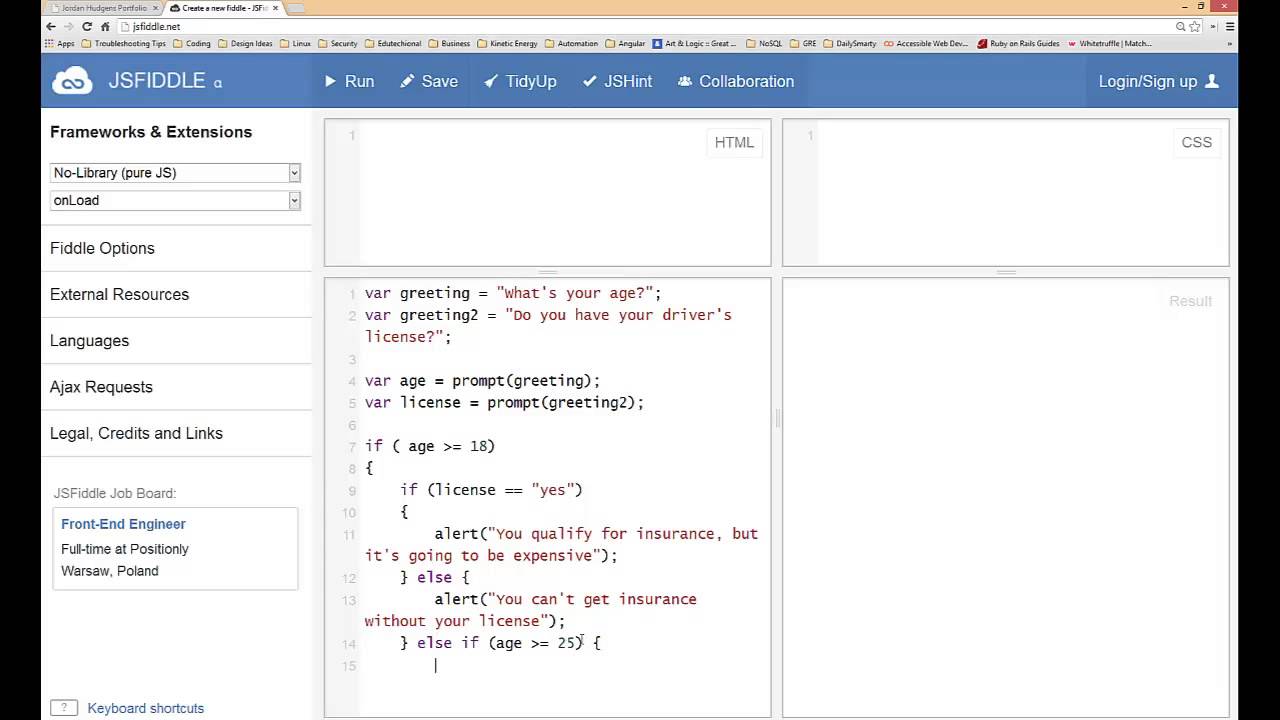This screenshot has height=720, width=1280.
Task: Click Login/Sign up
Action: [x=1159, y=81]
